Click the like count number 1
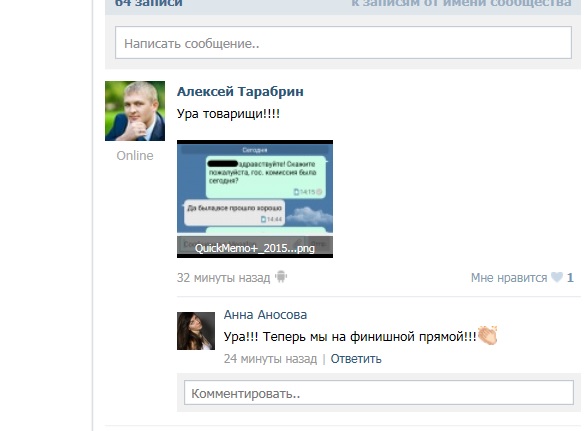 click(x=570, y=278)
